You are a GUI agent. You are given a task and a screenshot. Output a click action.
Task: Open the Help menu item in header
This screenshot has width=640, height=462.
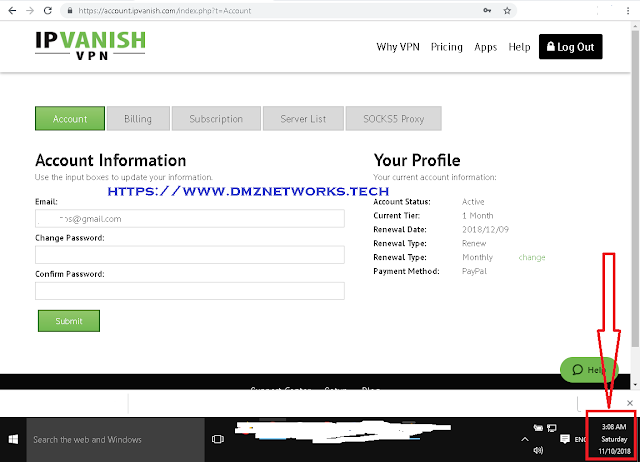tap(519, 47)
